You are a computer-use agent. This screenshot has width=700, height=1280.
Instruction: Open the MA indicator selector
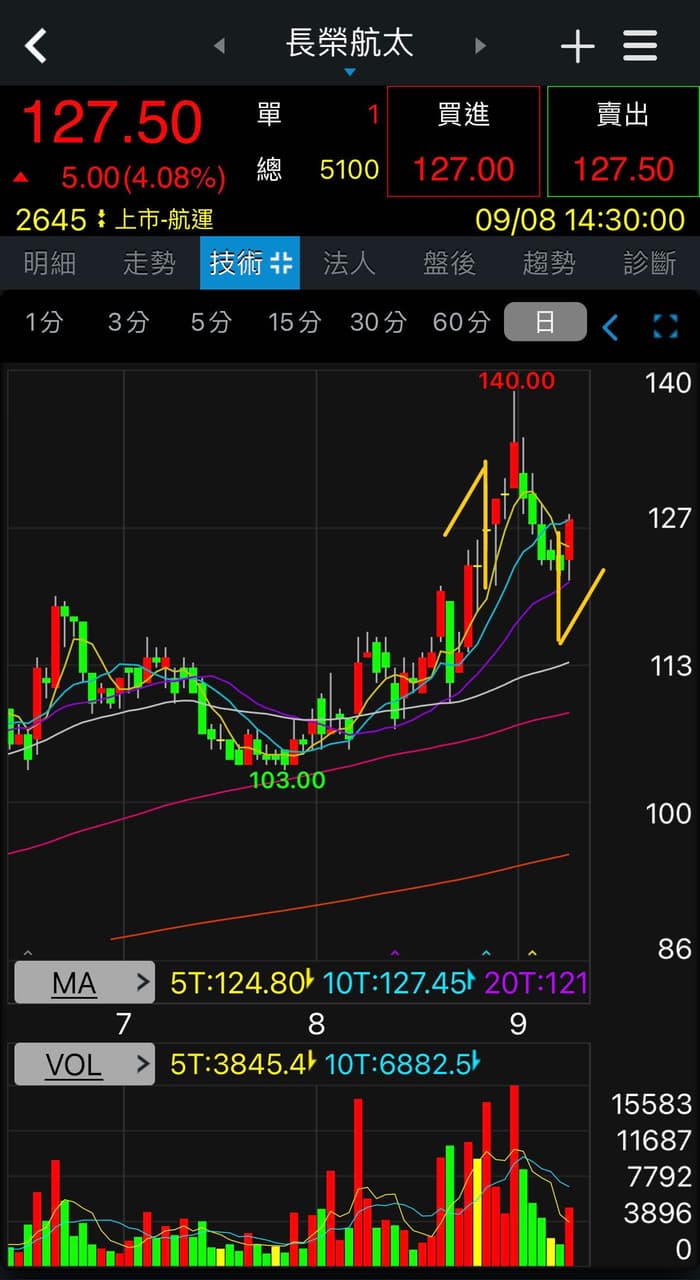tap(84, 983)
